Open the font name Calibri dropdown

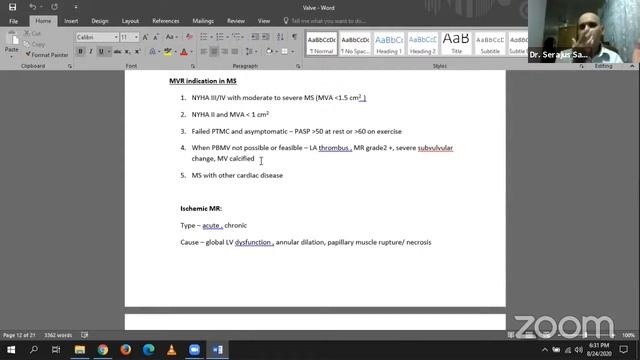(x=116, y=37)
